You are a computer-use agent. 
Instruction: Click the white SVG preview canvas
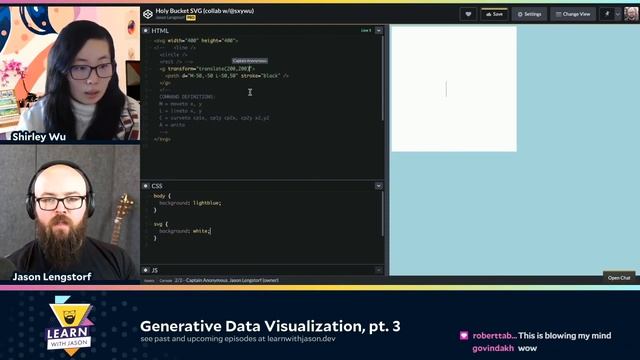tap(454, 89)
